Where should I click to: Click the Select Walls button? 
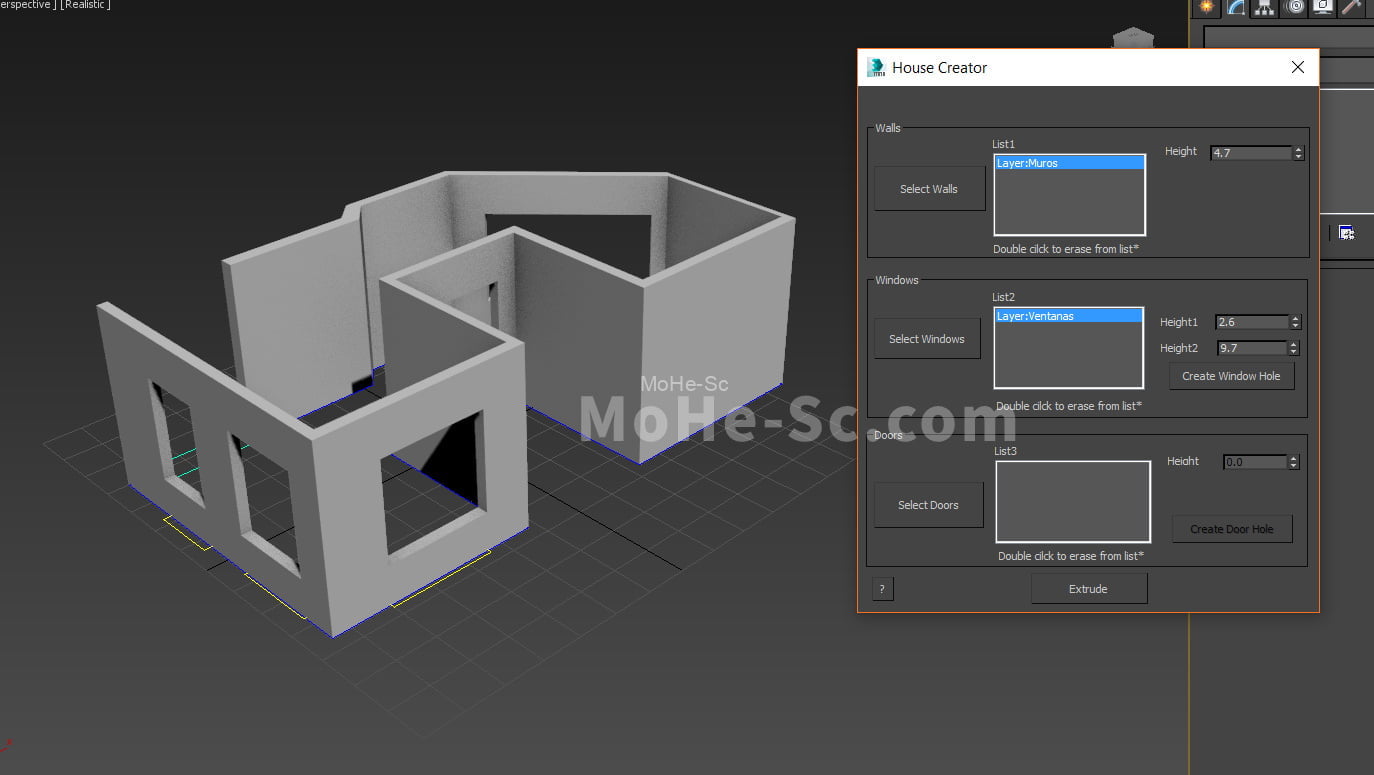click(x=929, y=189)
